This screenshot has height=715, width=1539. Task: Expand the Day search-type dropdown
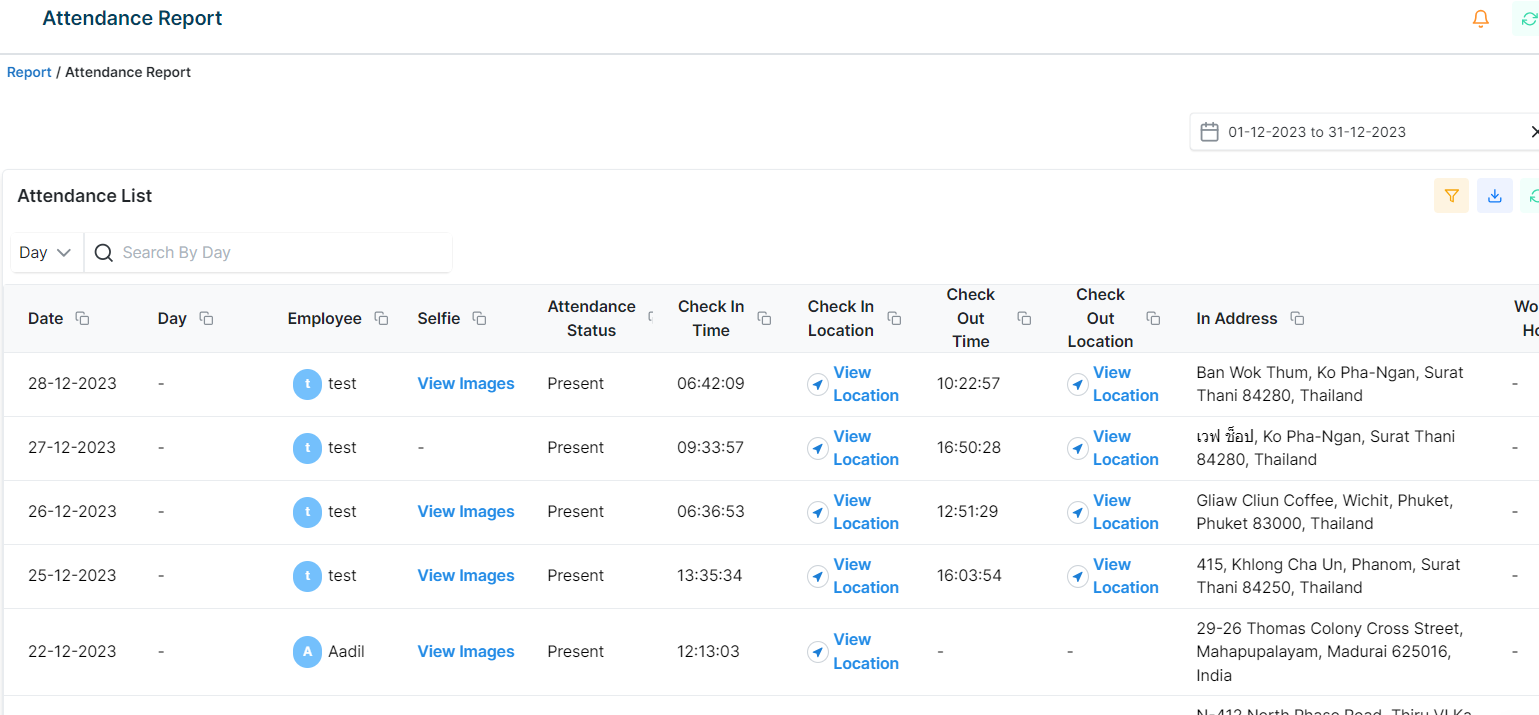click(46, 253)
